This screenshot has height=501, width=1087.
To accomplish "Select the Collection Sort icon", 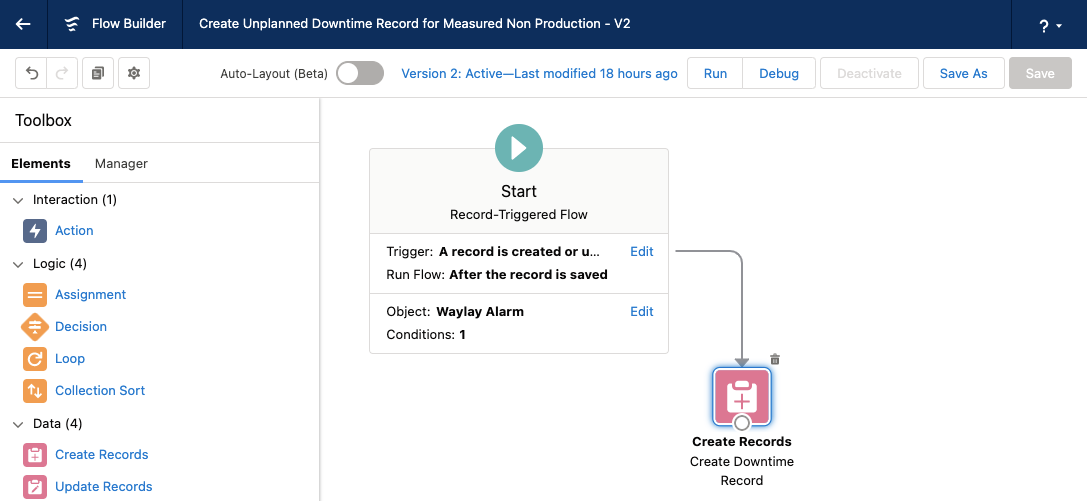I will click(35, 391).
